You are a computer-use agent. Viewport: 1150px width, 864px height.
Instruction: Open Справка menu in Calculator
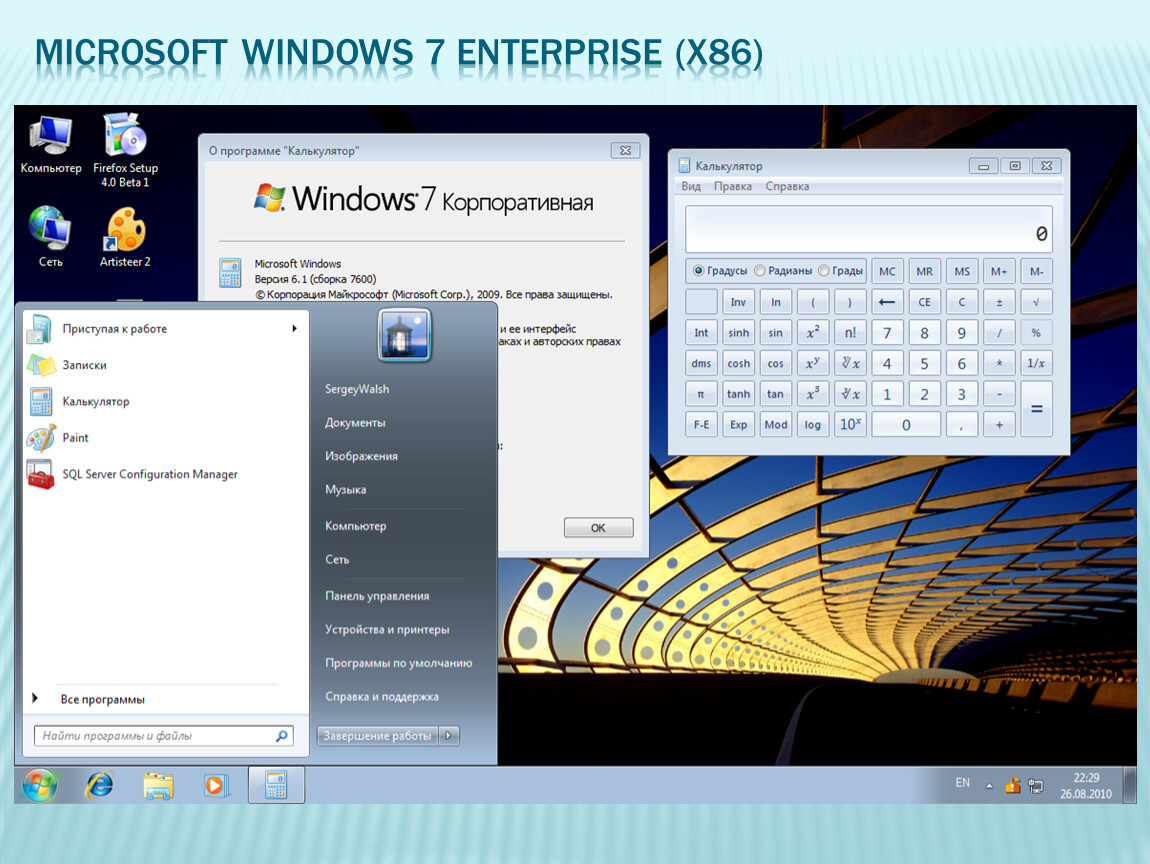point(787,186)
